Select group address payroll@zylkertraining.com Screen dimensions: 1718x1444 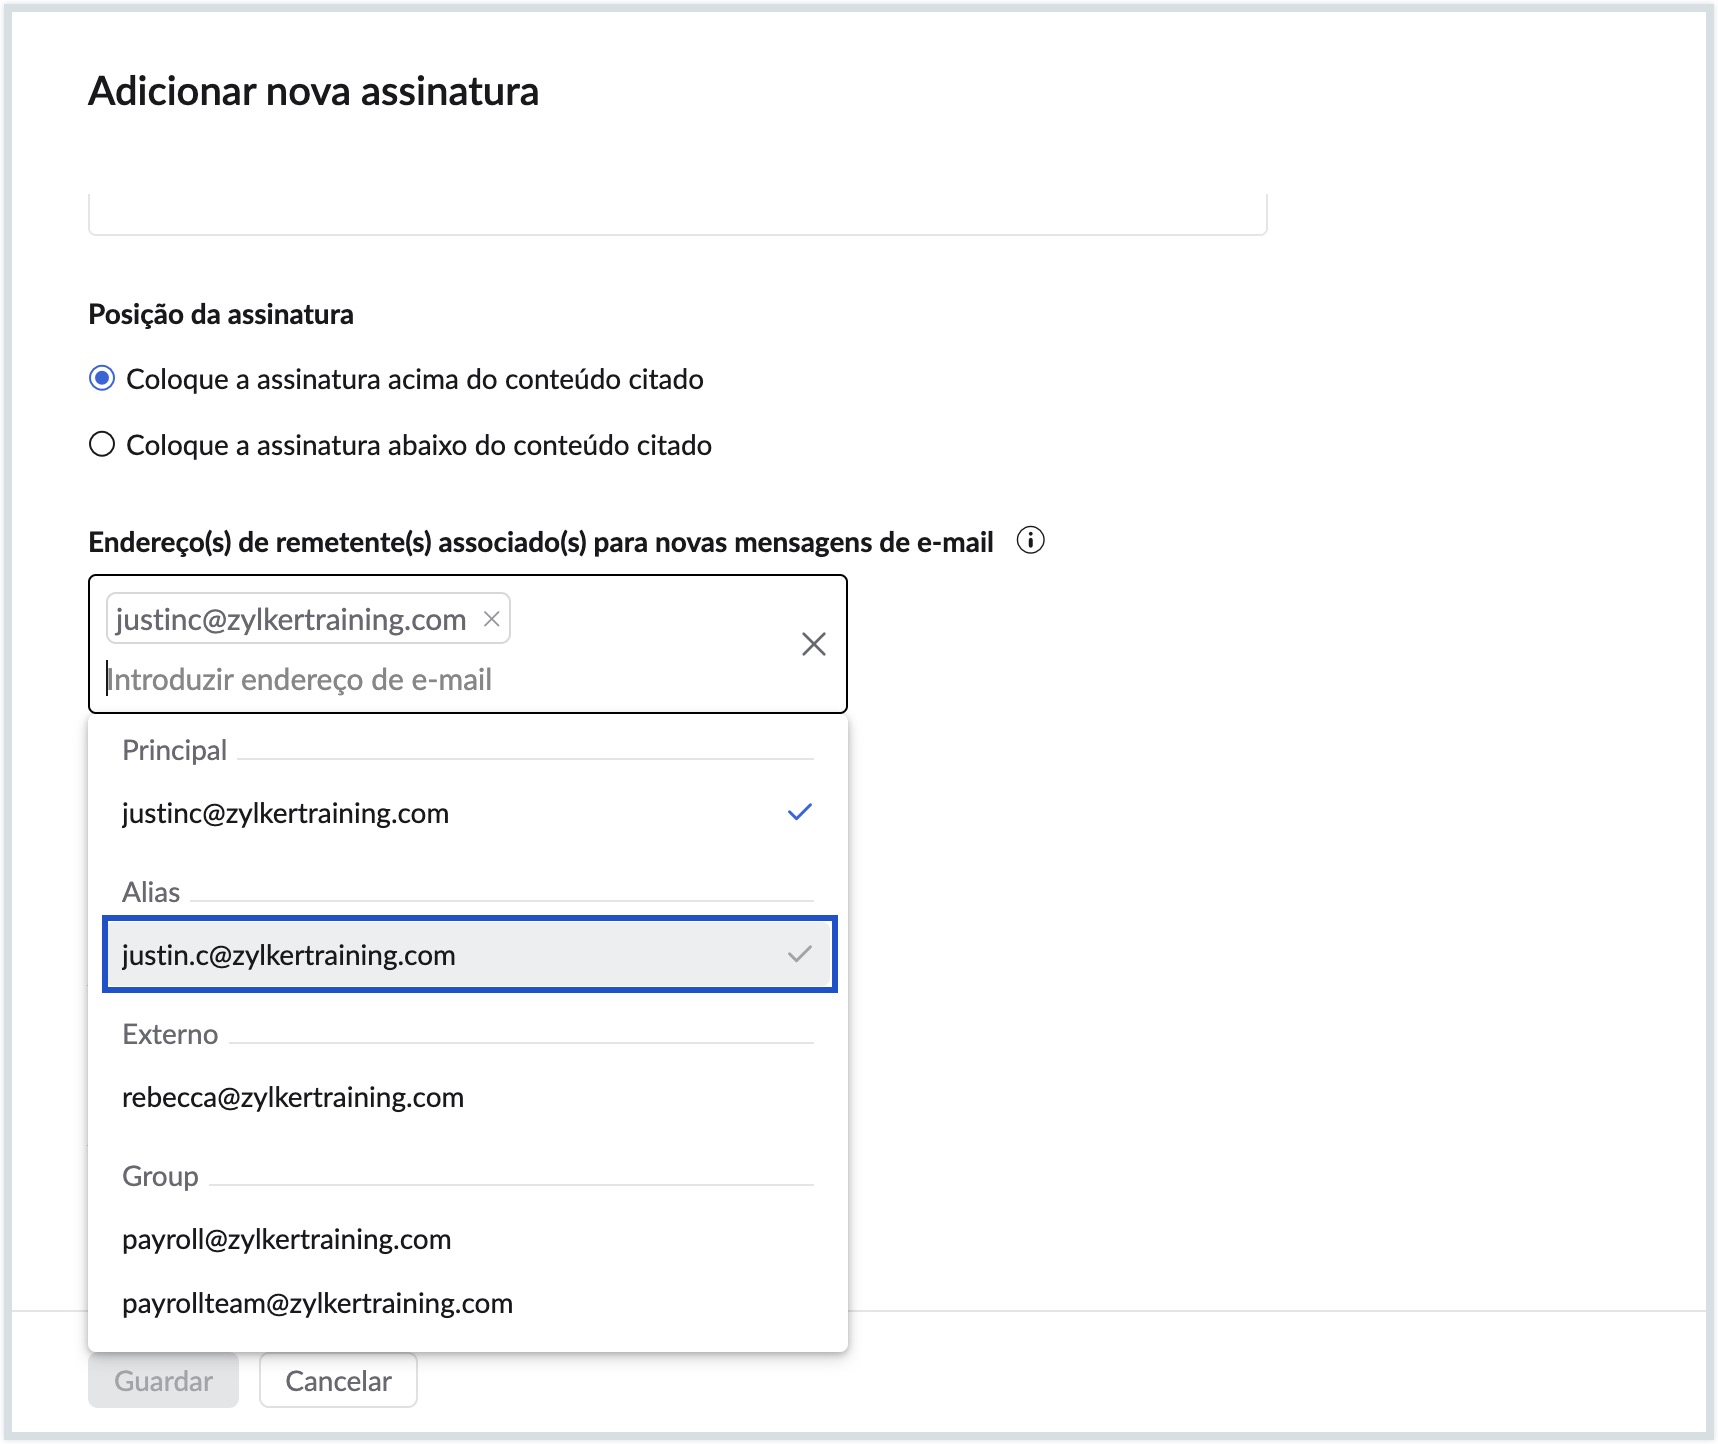(x=287, y=1239)
